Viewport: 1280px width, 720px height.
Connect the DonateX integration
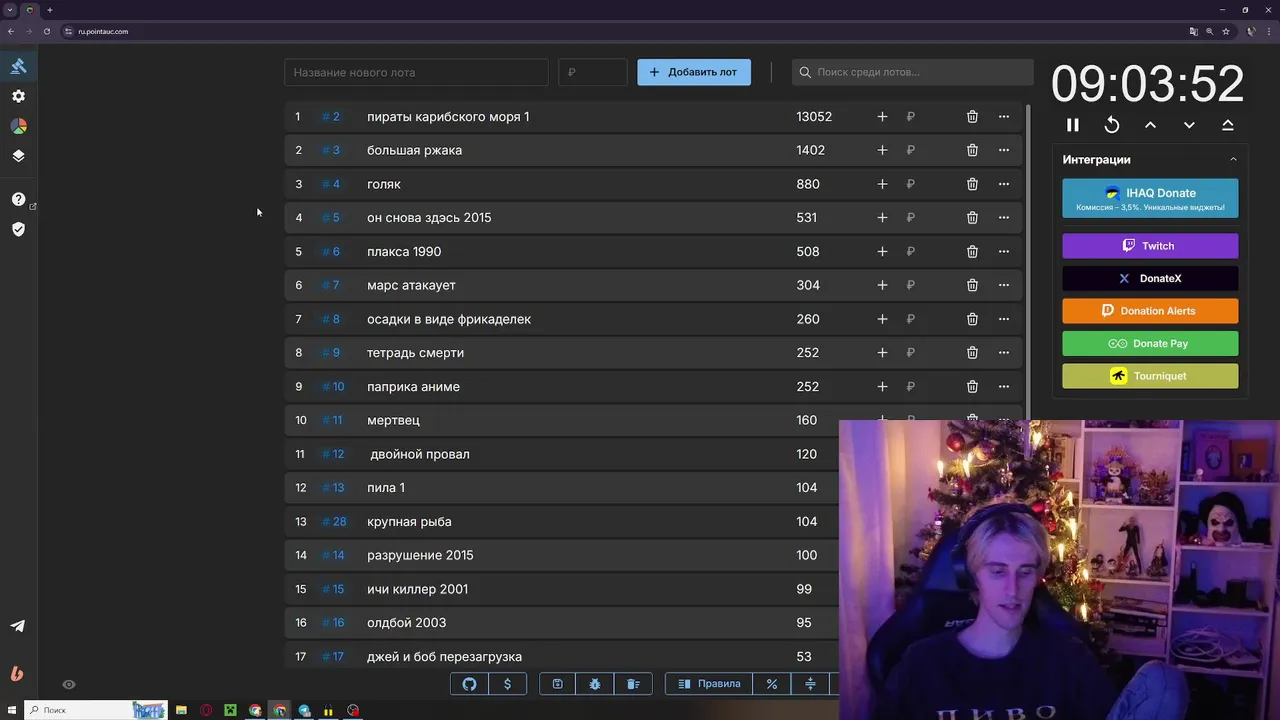click(1150, 278)
